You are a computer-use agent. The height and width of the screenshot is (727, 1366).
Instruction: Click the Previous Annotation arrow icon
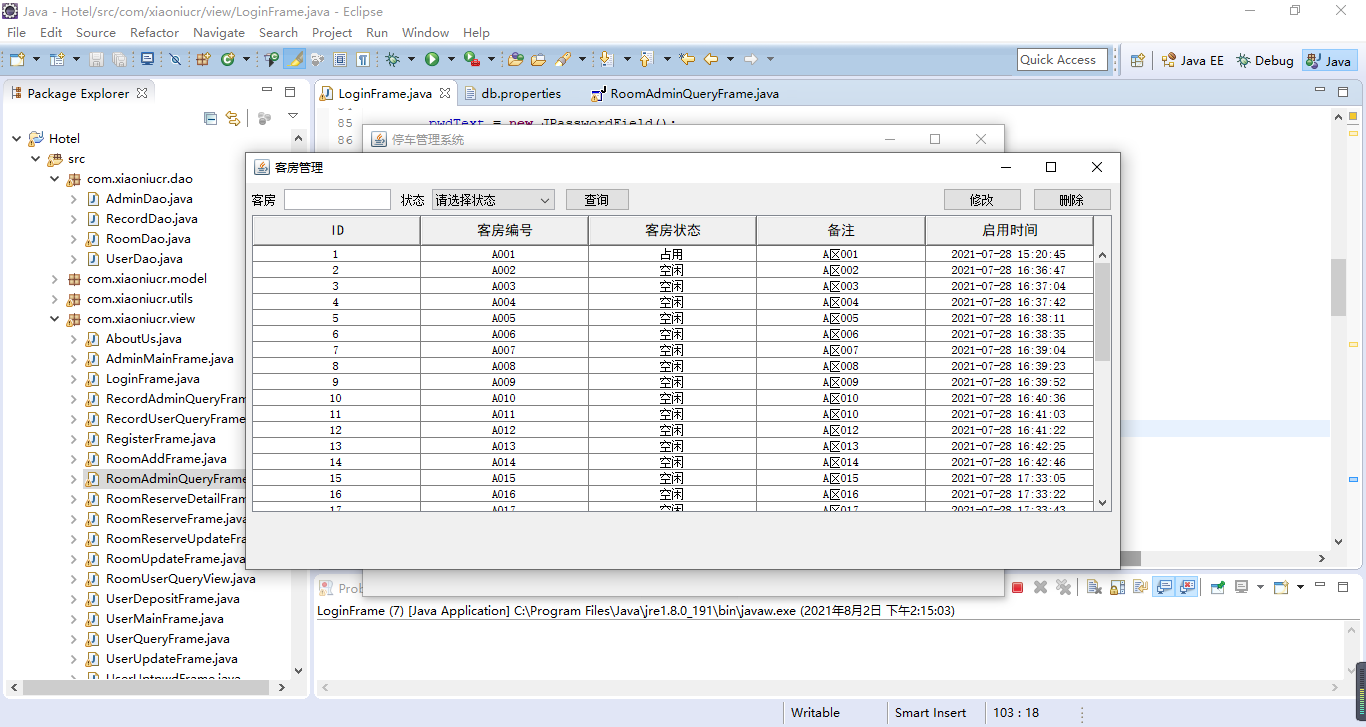coord(646,60)
